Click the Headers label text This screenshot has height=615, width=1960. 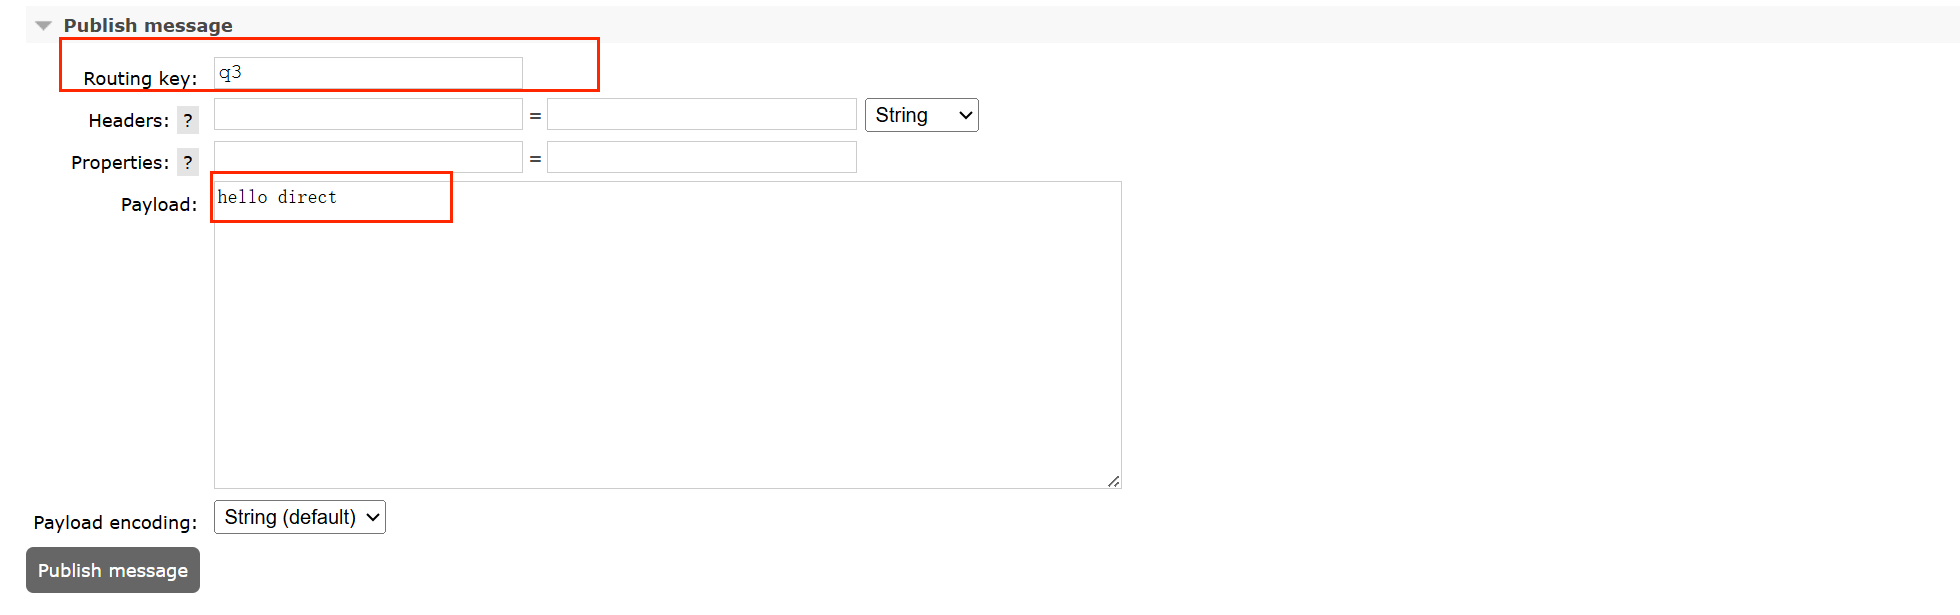pos(128,121)
